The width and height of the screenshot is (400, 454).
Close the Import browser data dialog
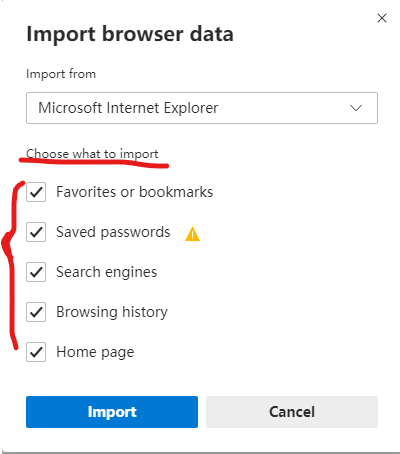[382, 18]
